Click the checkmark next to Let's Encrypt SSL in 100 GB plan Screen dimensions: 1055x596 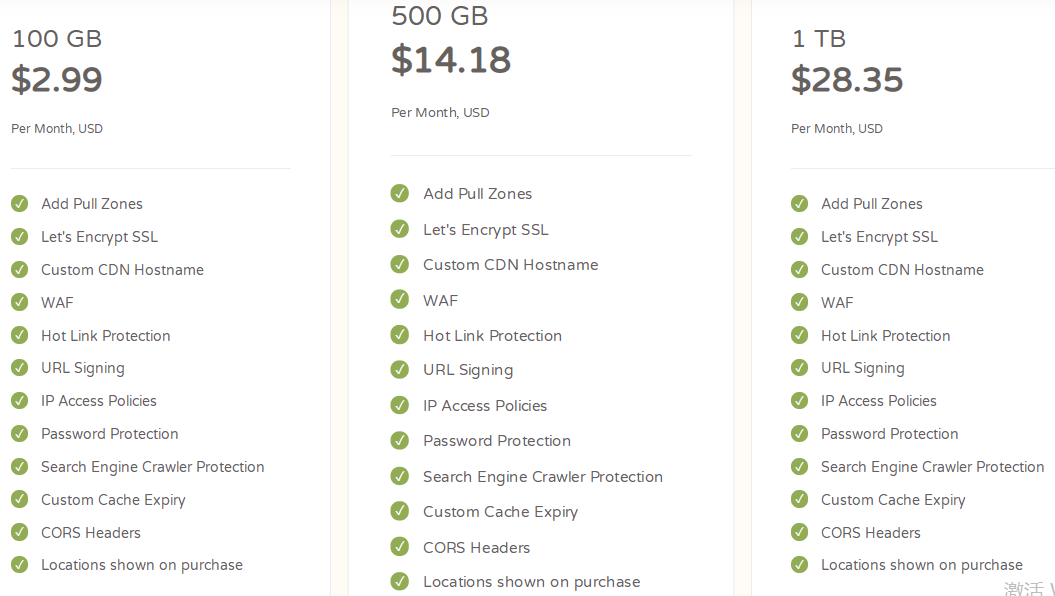(19, 236)
